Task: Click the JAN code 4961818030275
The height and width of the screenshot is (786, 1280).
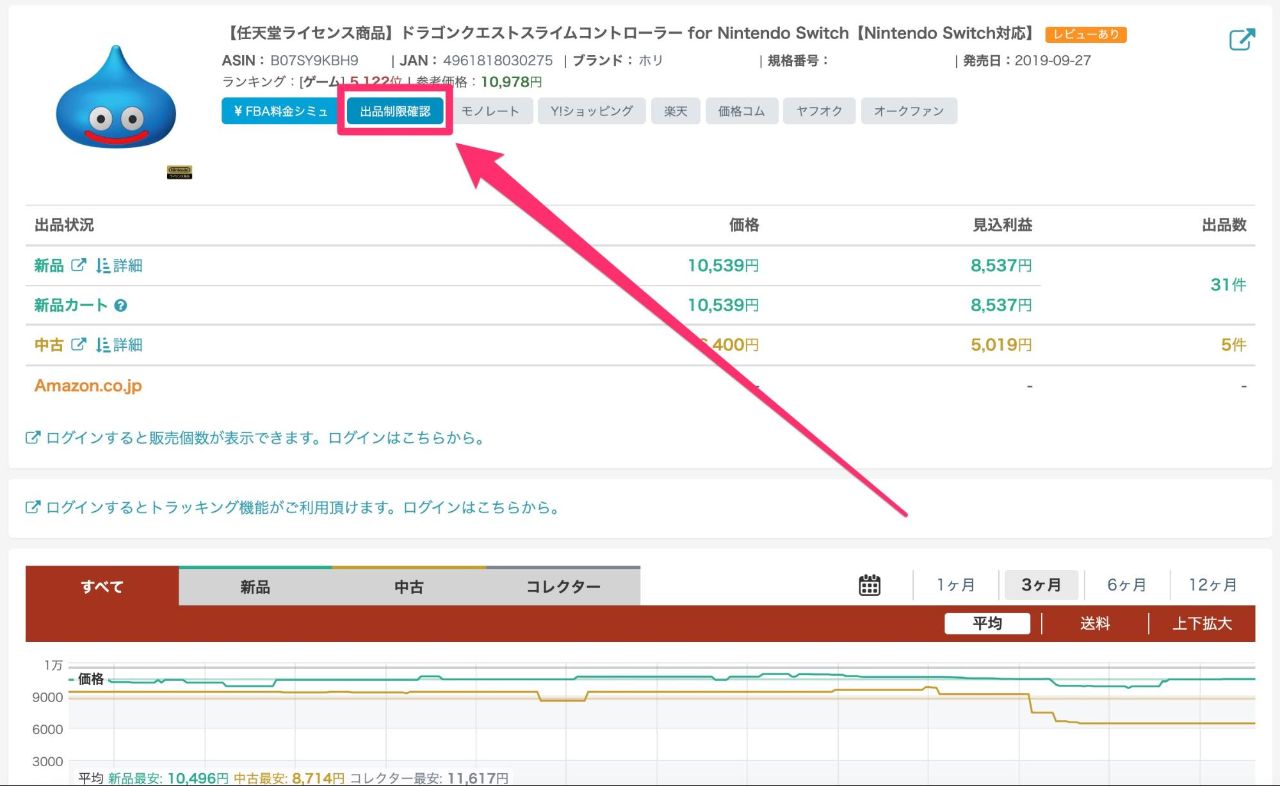Action: (496, 60)
